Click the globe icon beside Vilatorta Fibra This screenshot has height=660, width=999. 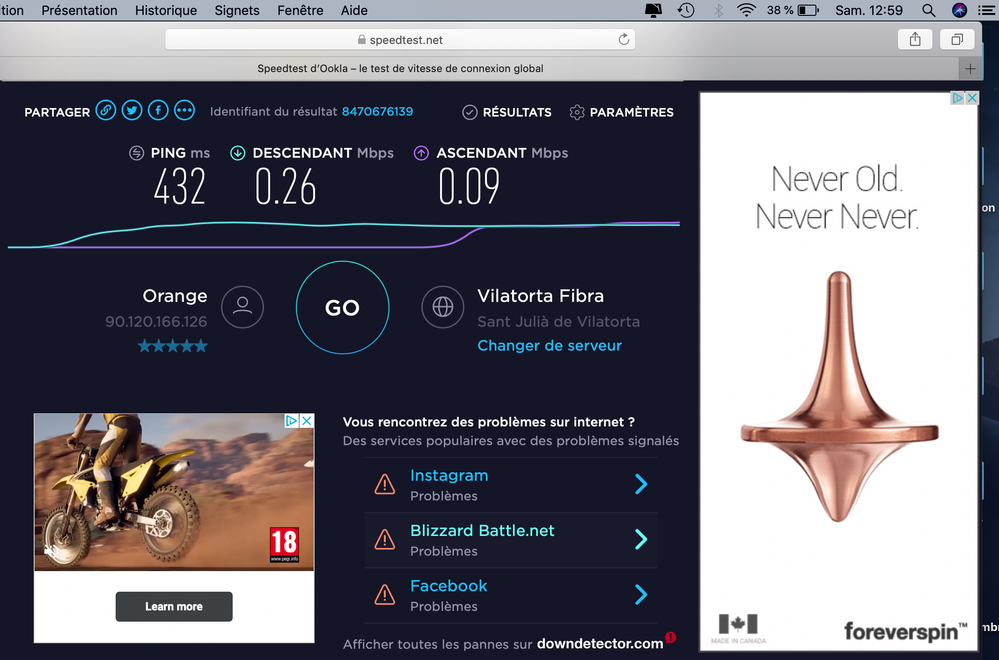(443, 307)
